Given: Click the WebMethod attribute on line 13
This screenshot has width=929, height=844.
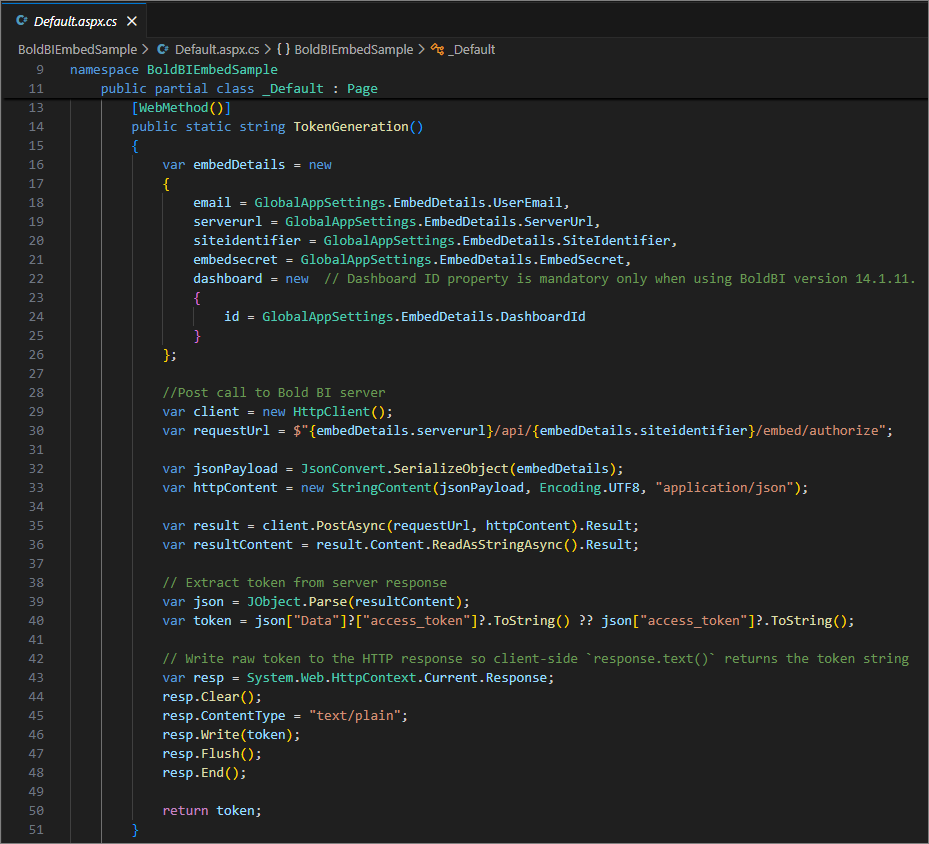Looking at the screenshot, I should (x=173, y=108).
